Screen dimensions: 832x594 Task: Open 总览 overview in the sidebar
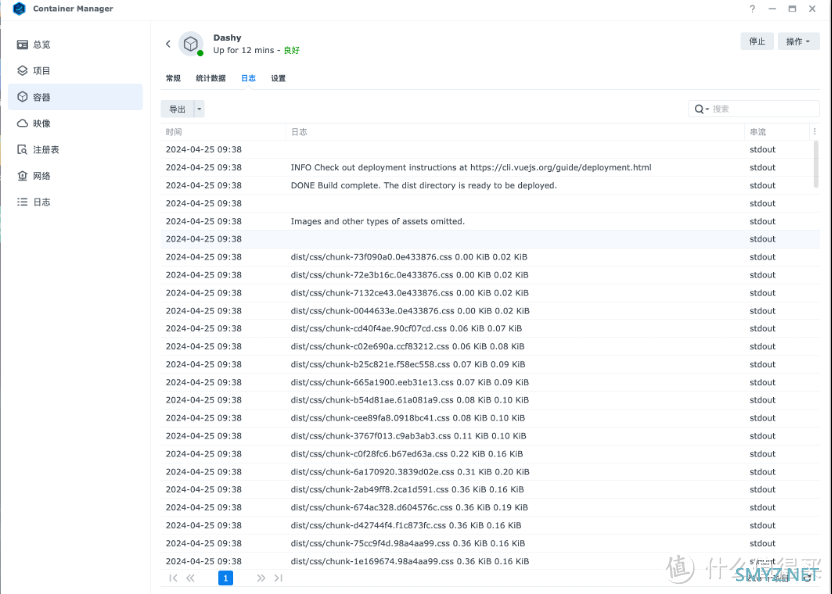41,45
